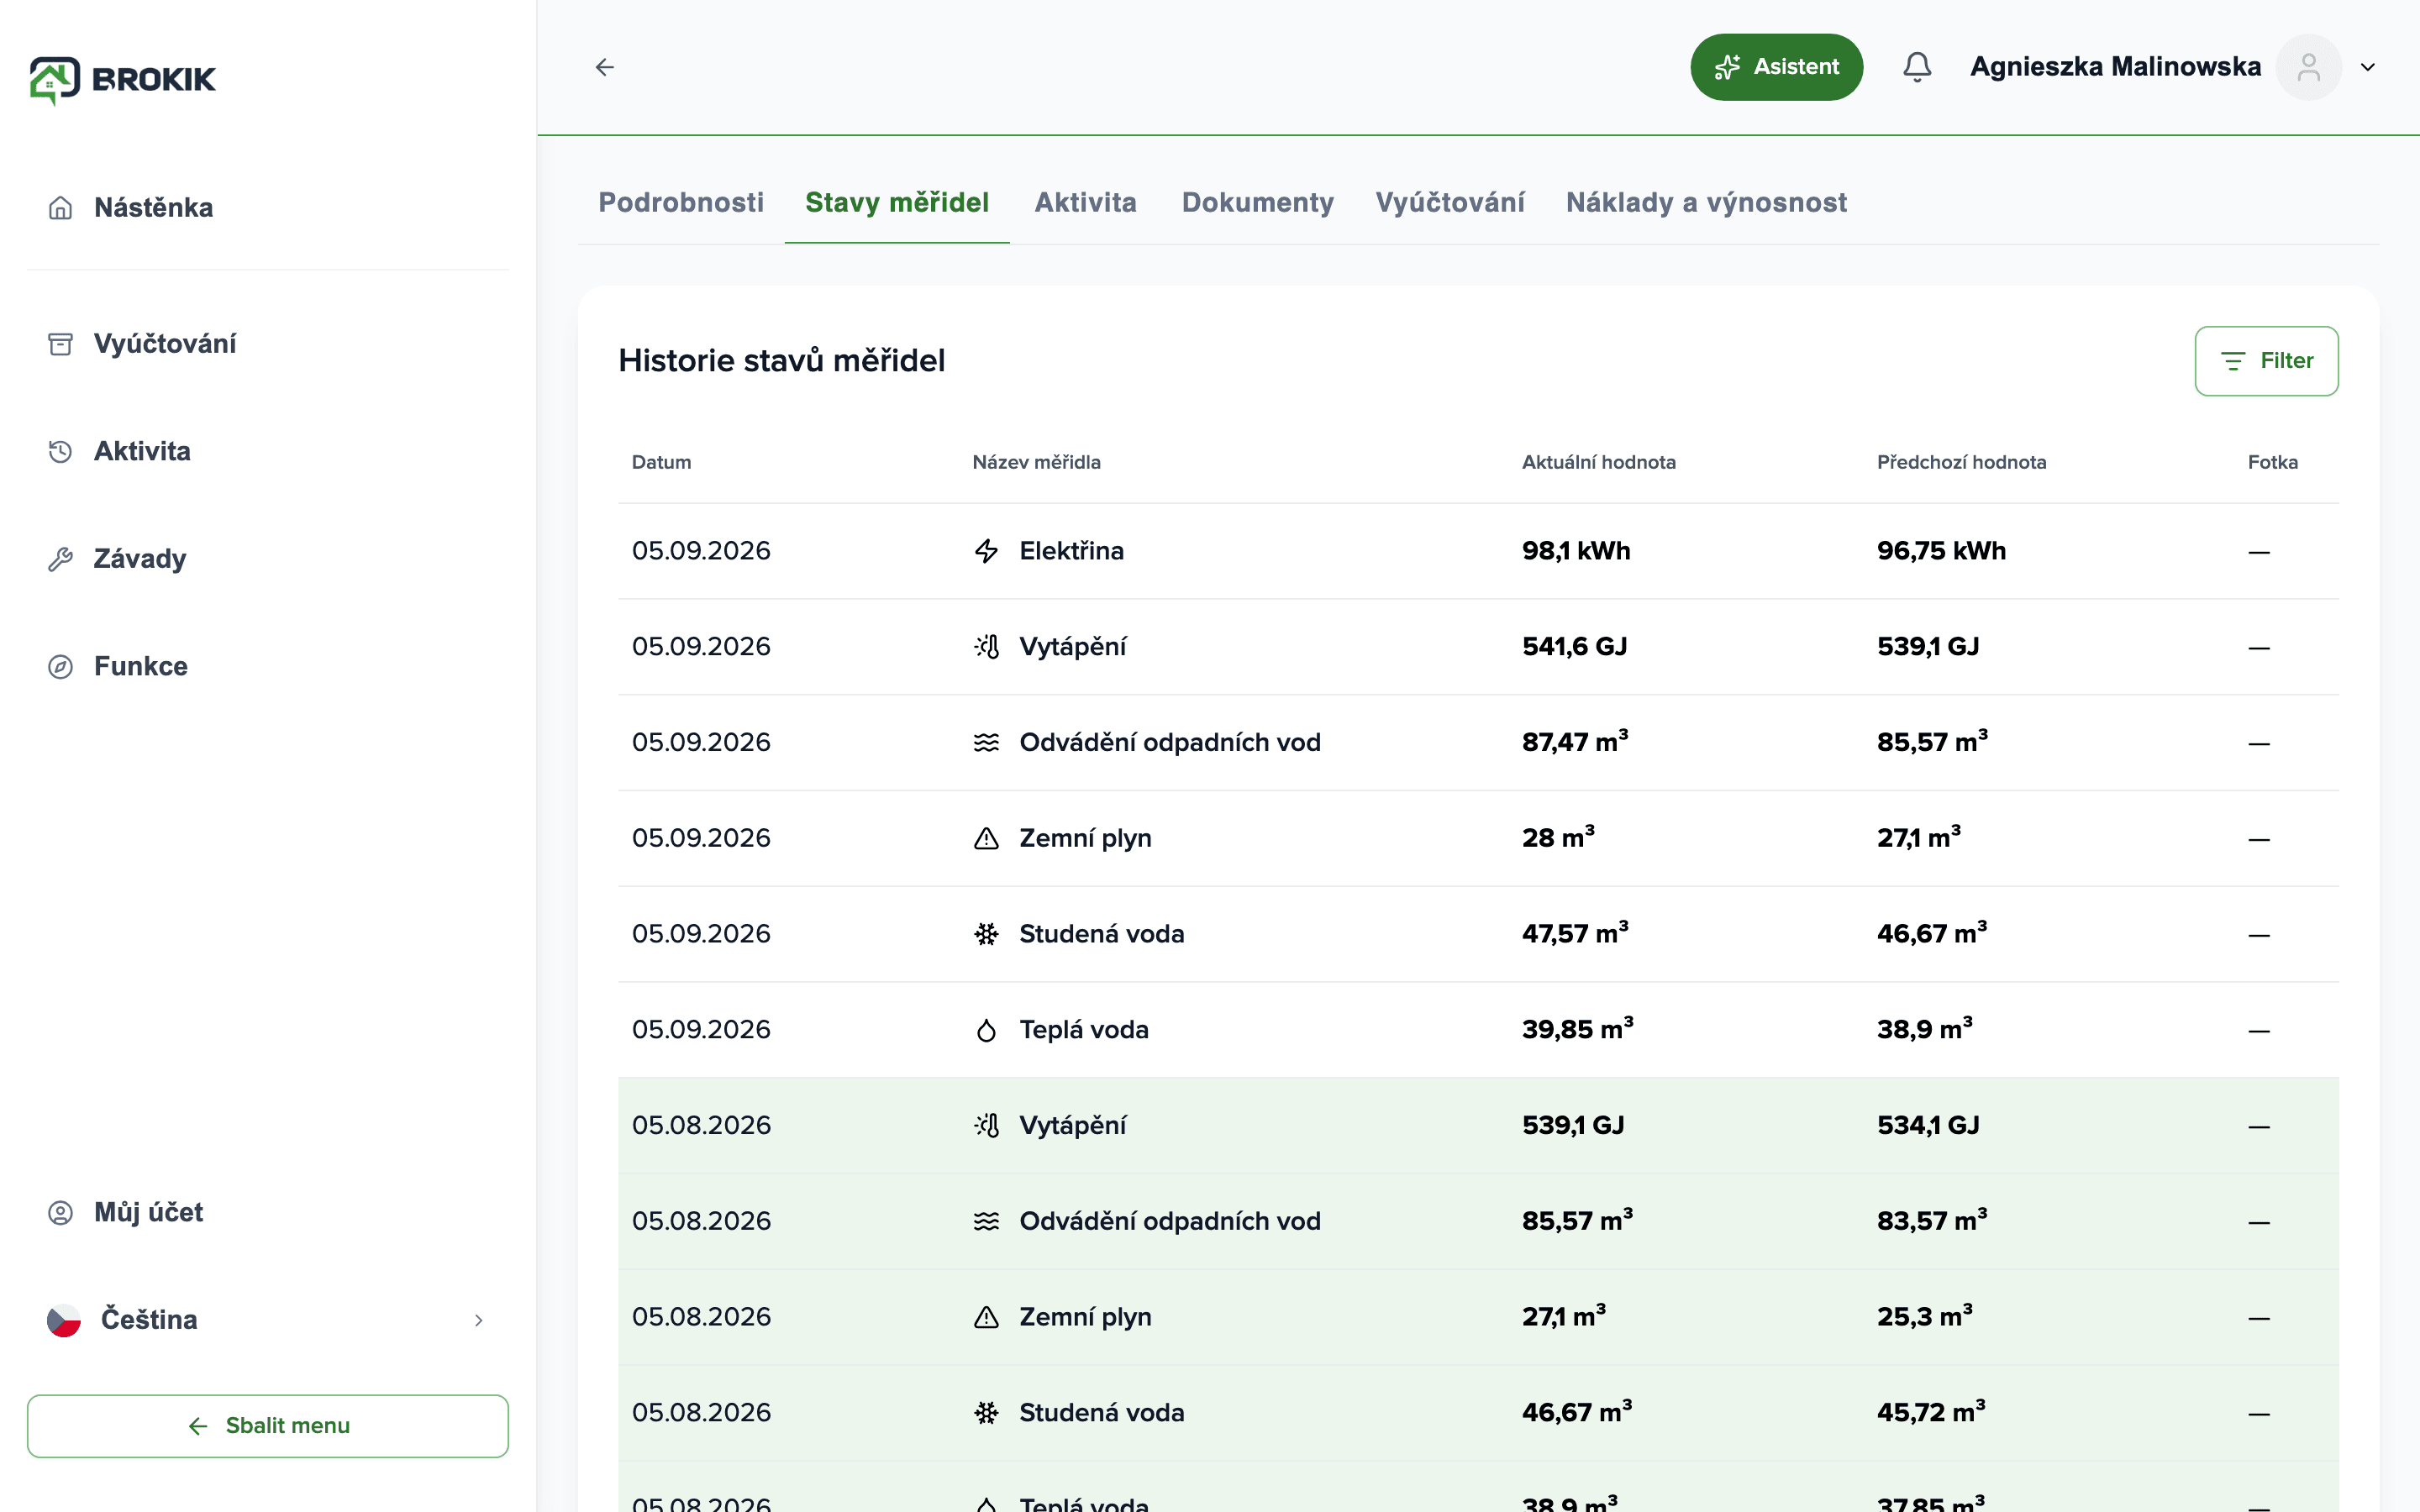Click the Studená voda snowflake icon on 05.09.2026
2420x1512 pixels.
[986, 934]
